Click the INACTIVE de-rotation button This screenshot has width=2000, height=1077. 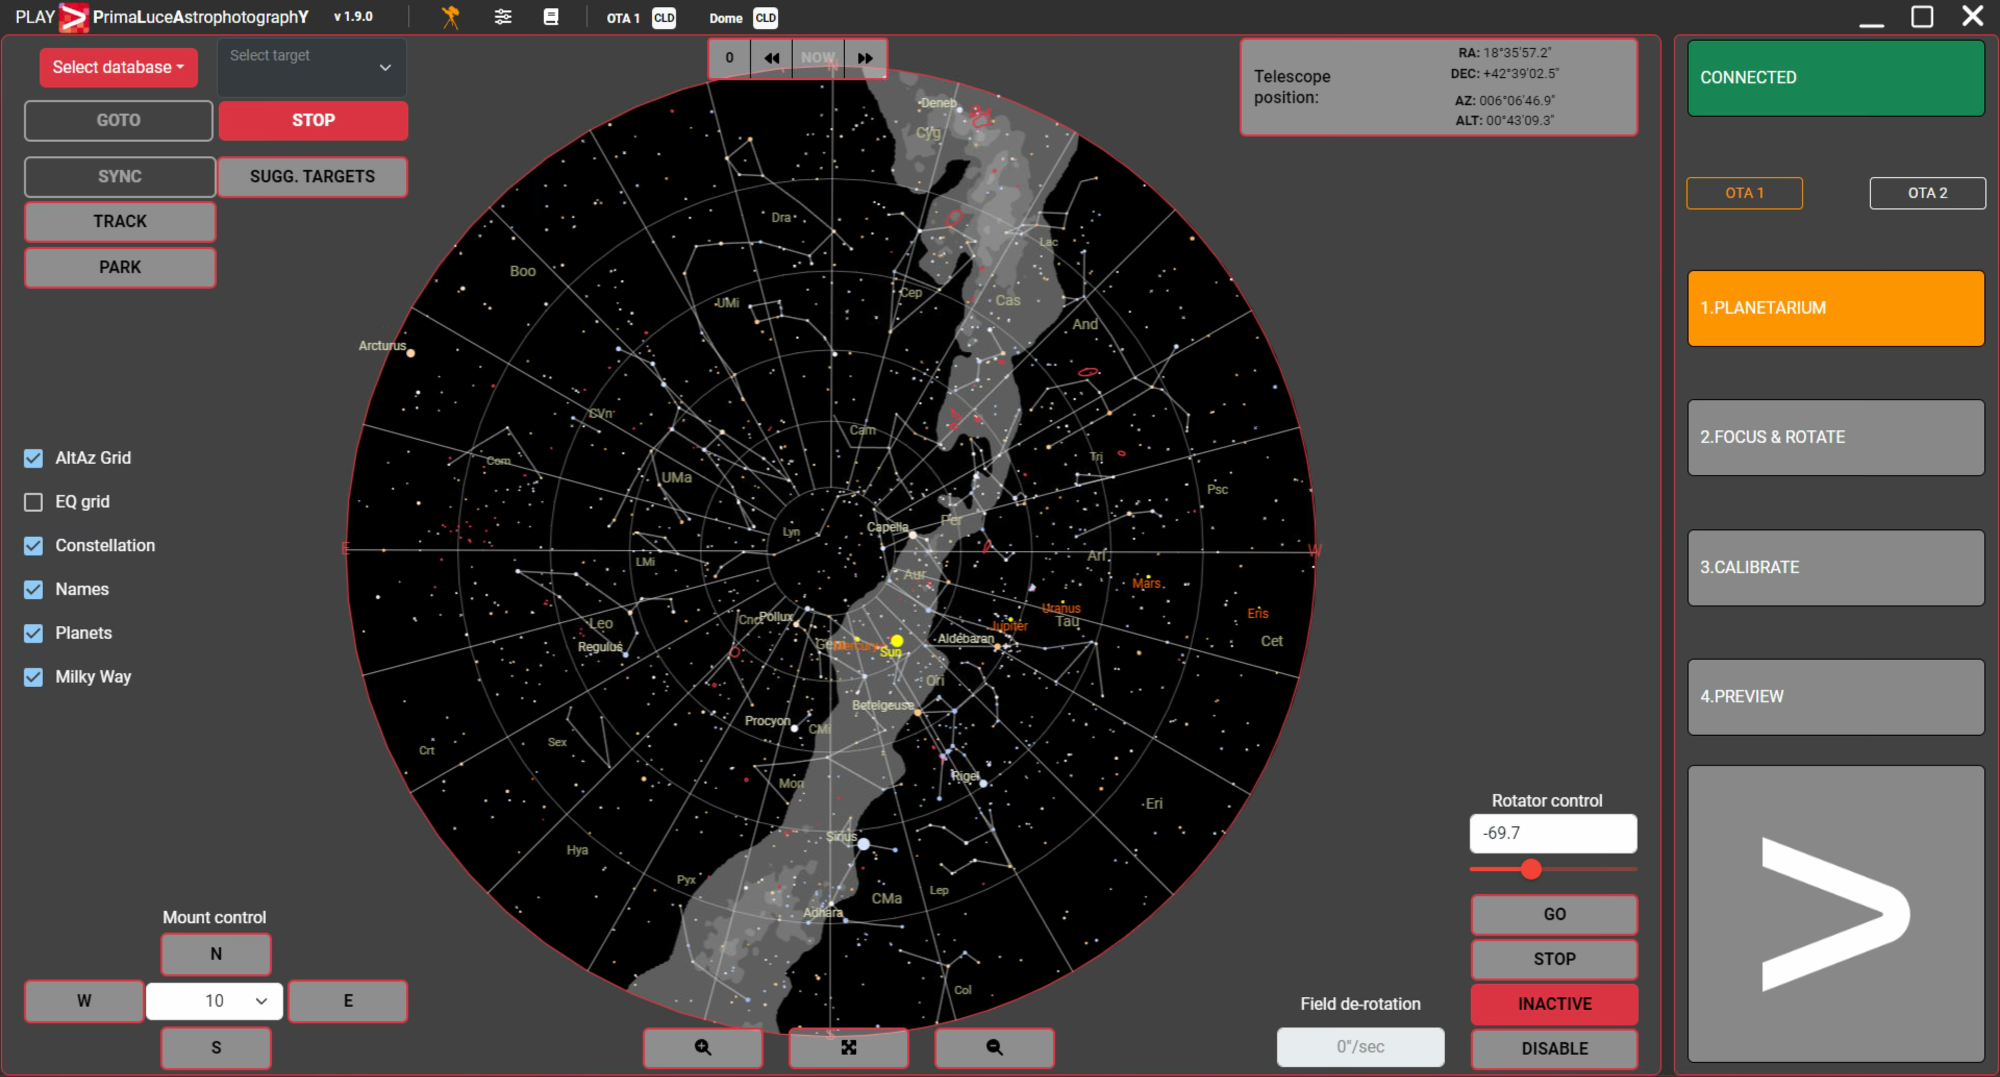[1554, 1004]
